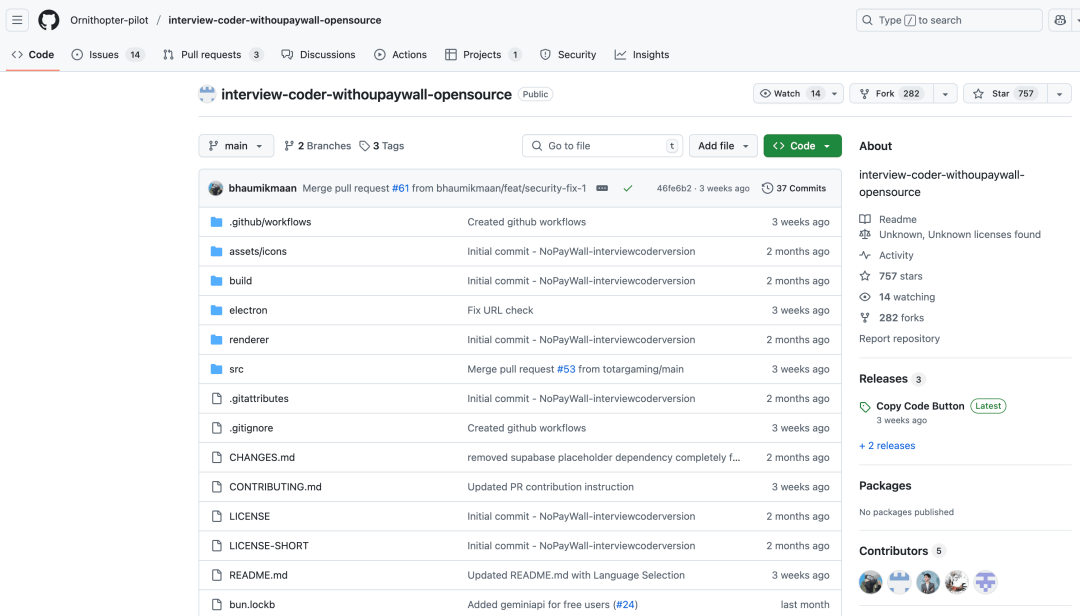The height and width of the screenshot is (616, 1080).
Task: Open the hamburger navigation menu
Action: [18, 20]
